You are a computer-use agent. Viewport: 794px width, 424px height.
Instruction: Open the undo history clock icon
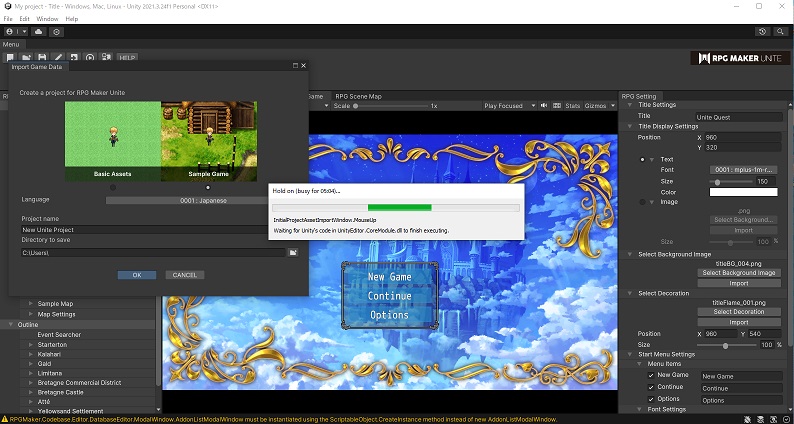(763, 31)
